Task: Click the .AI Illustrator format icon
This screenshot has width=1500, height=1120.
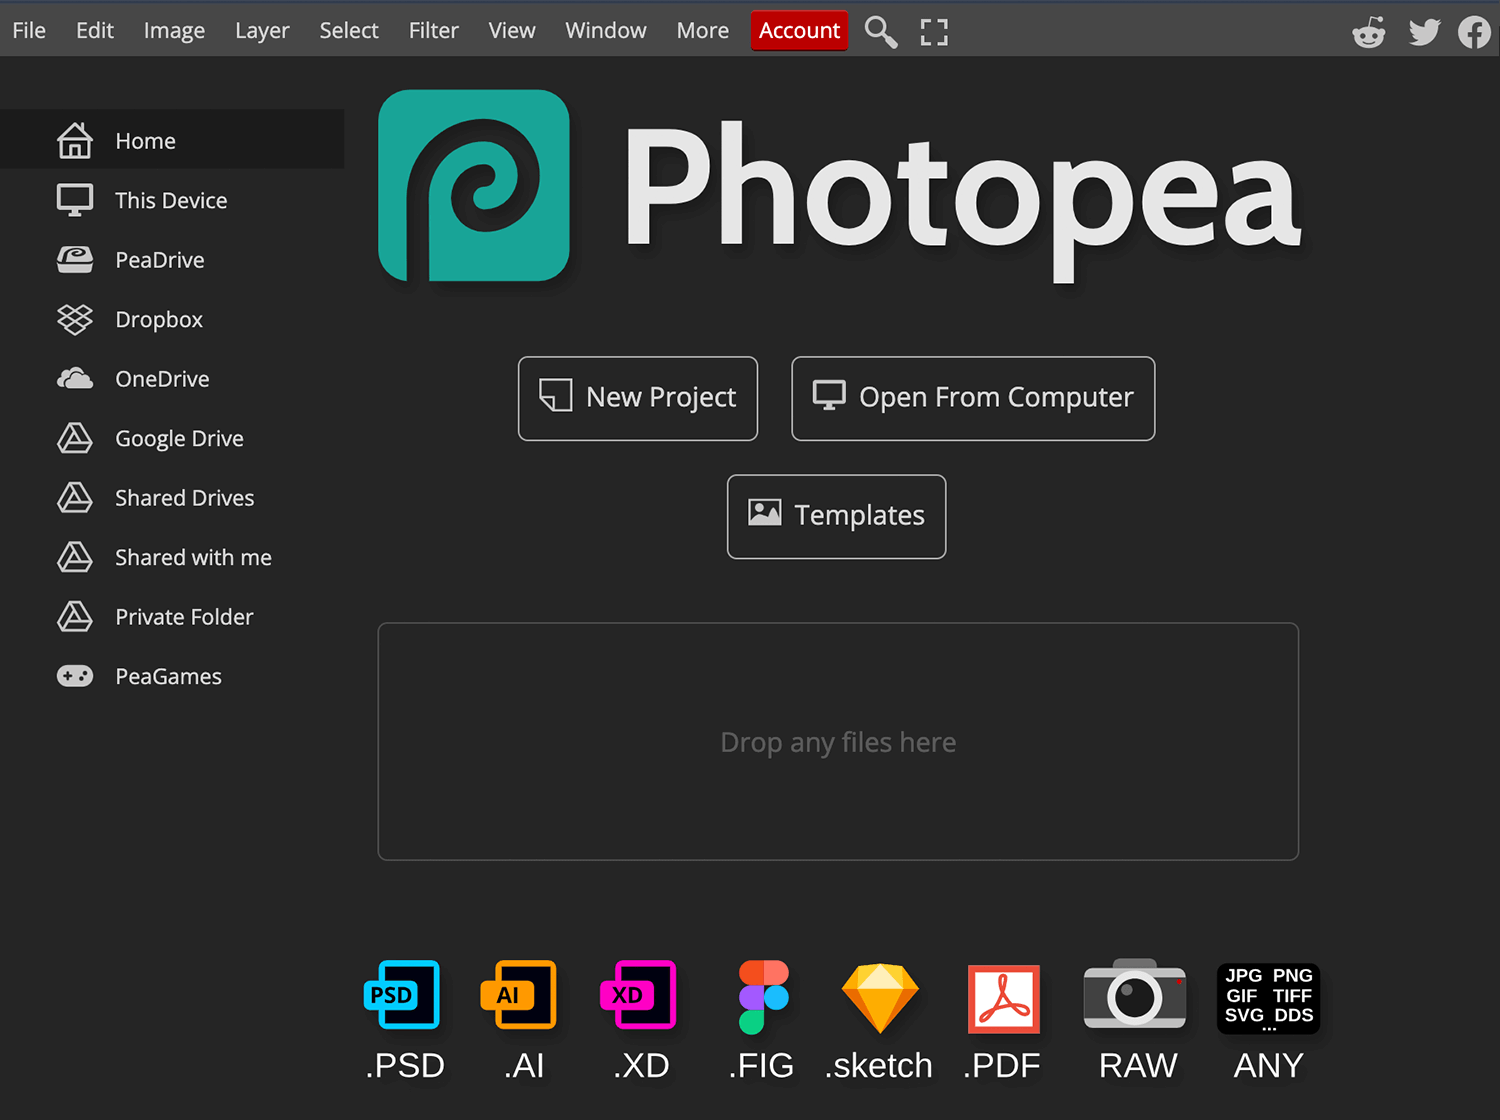Action: (519, 995)
